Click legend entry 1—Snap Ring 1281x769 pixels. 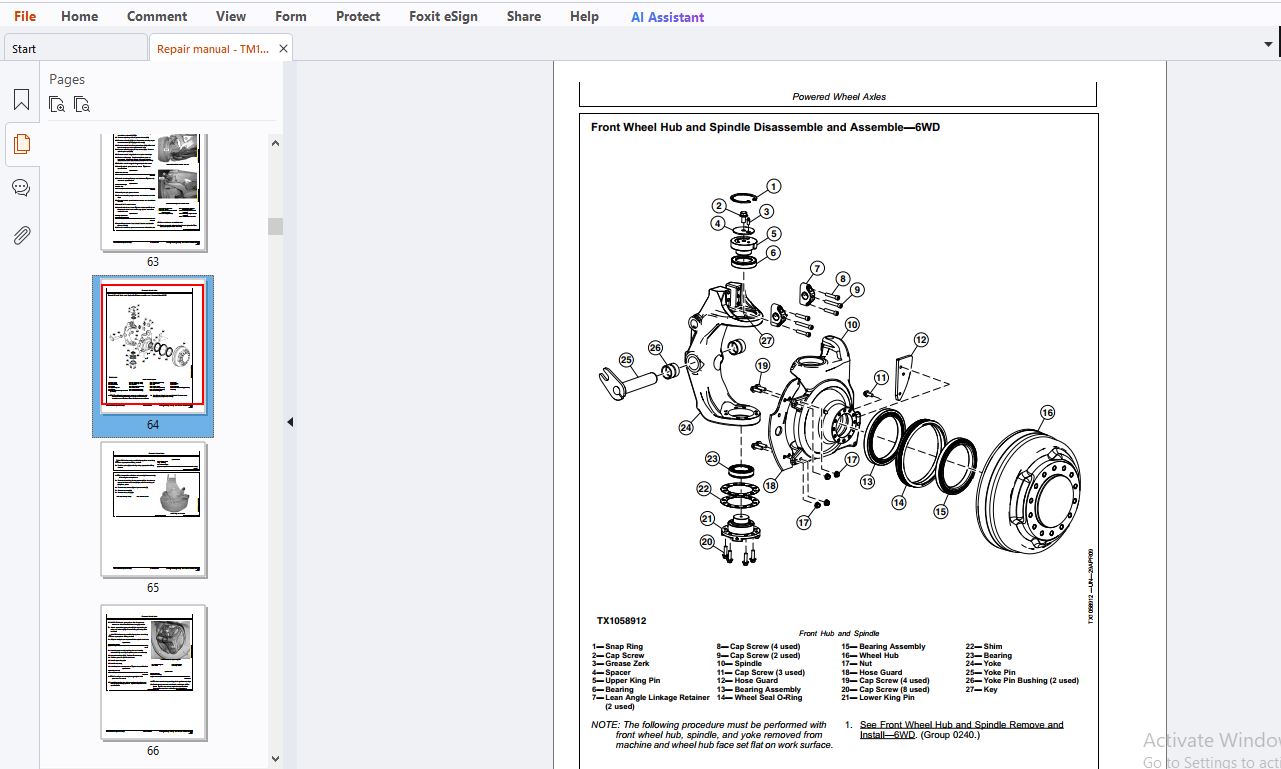[617, 647]
